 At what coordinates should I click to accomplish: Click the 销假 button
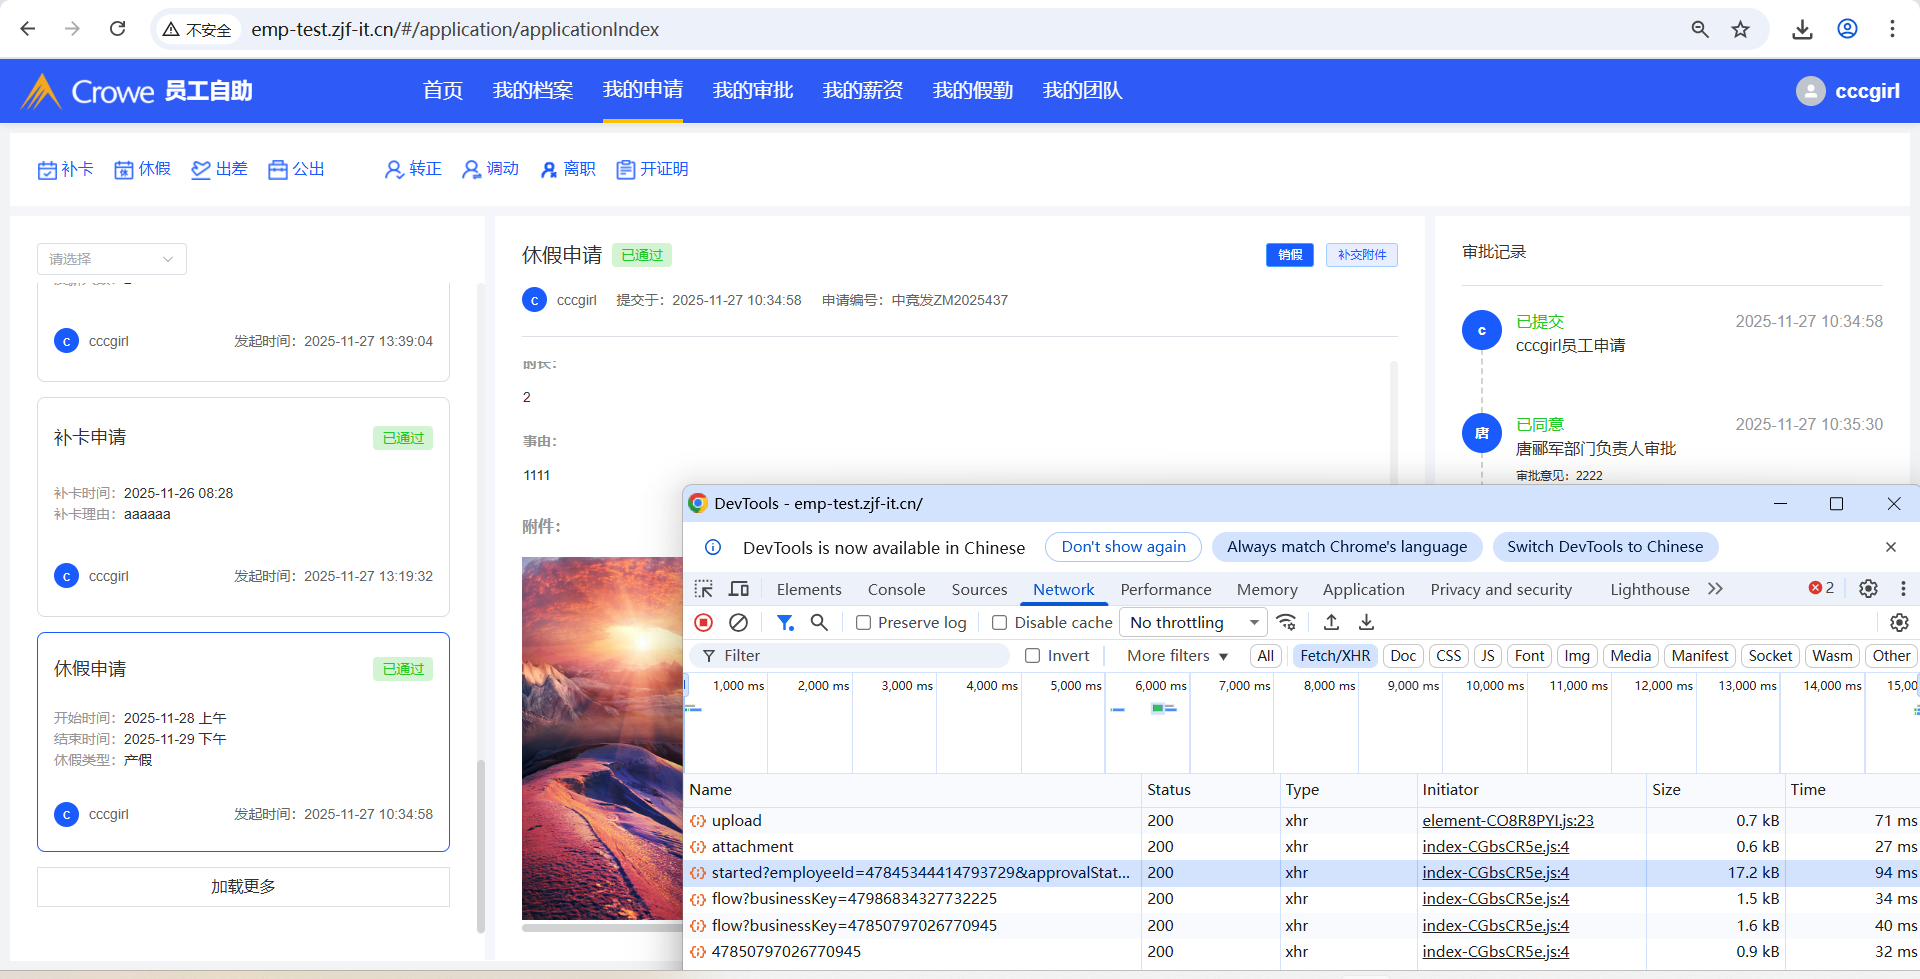(1289, 255)
